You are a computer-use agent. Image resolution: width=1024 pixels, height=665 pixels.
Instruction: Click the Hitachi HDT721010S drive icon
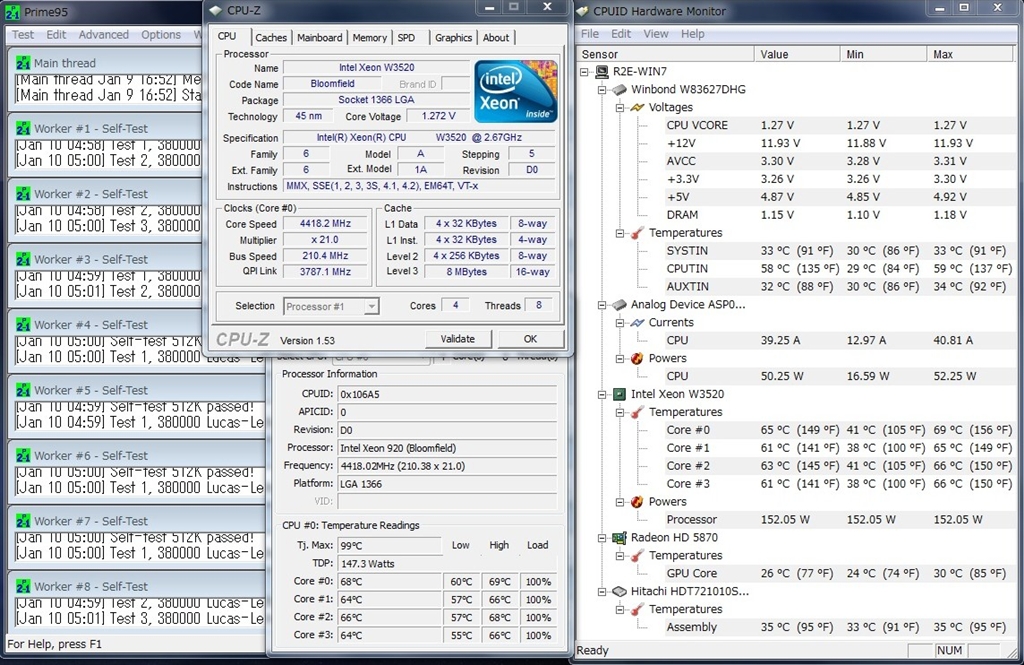click(x=620, y=591)
